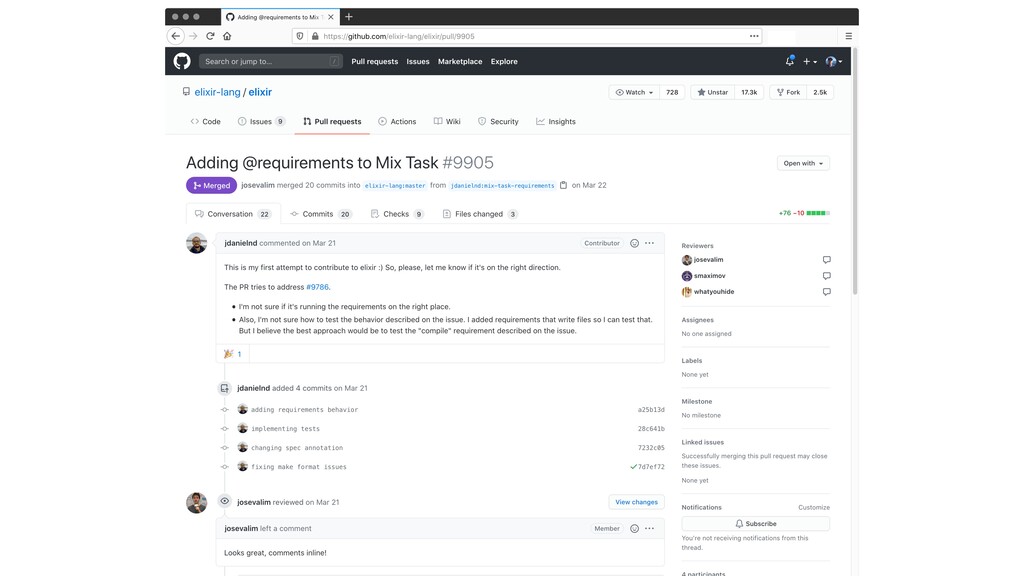Image resolution: width=1024 pixels, height=576 pixels.
Task: Open jdanielnd's avatar next to first comment
Action: point(197,243)
